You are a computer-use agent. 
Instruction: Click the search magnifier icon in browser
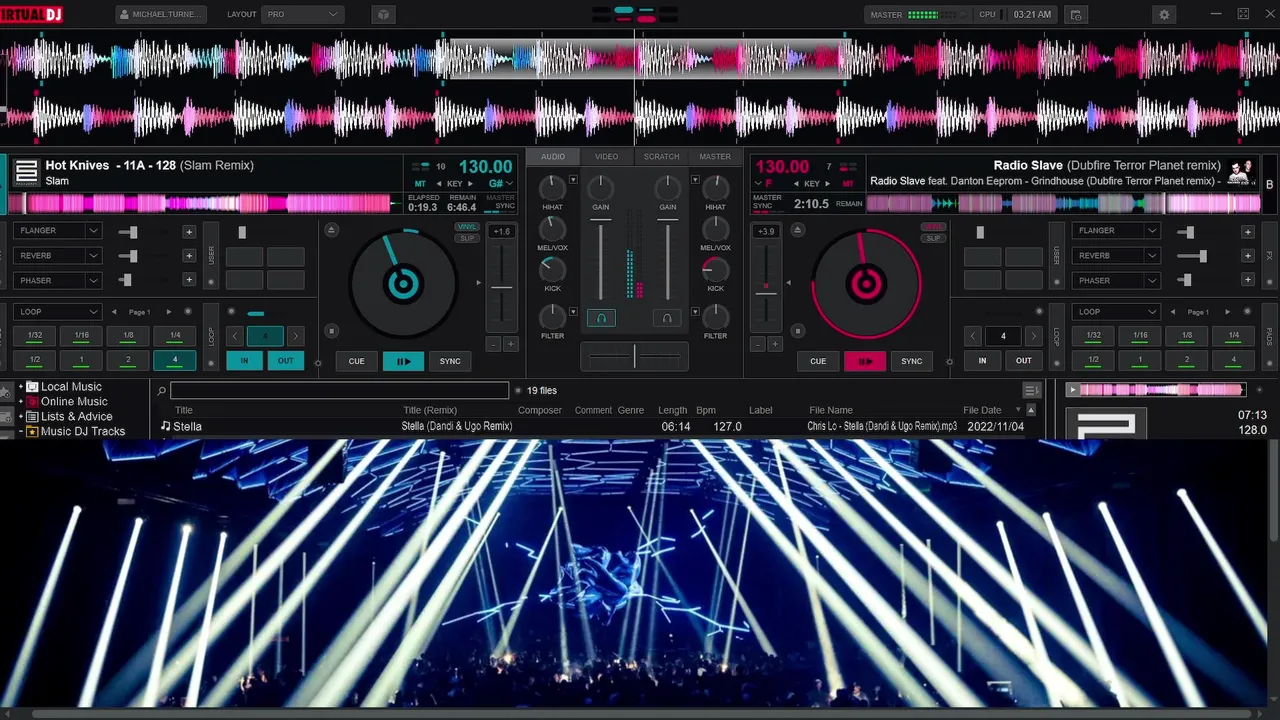click(162, 391)
